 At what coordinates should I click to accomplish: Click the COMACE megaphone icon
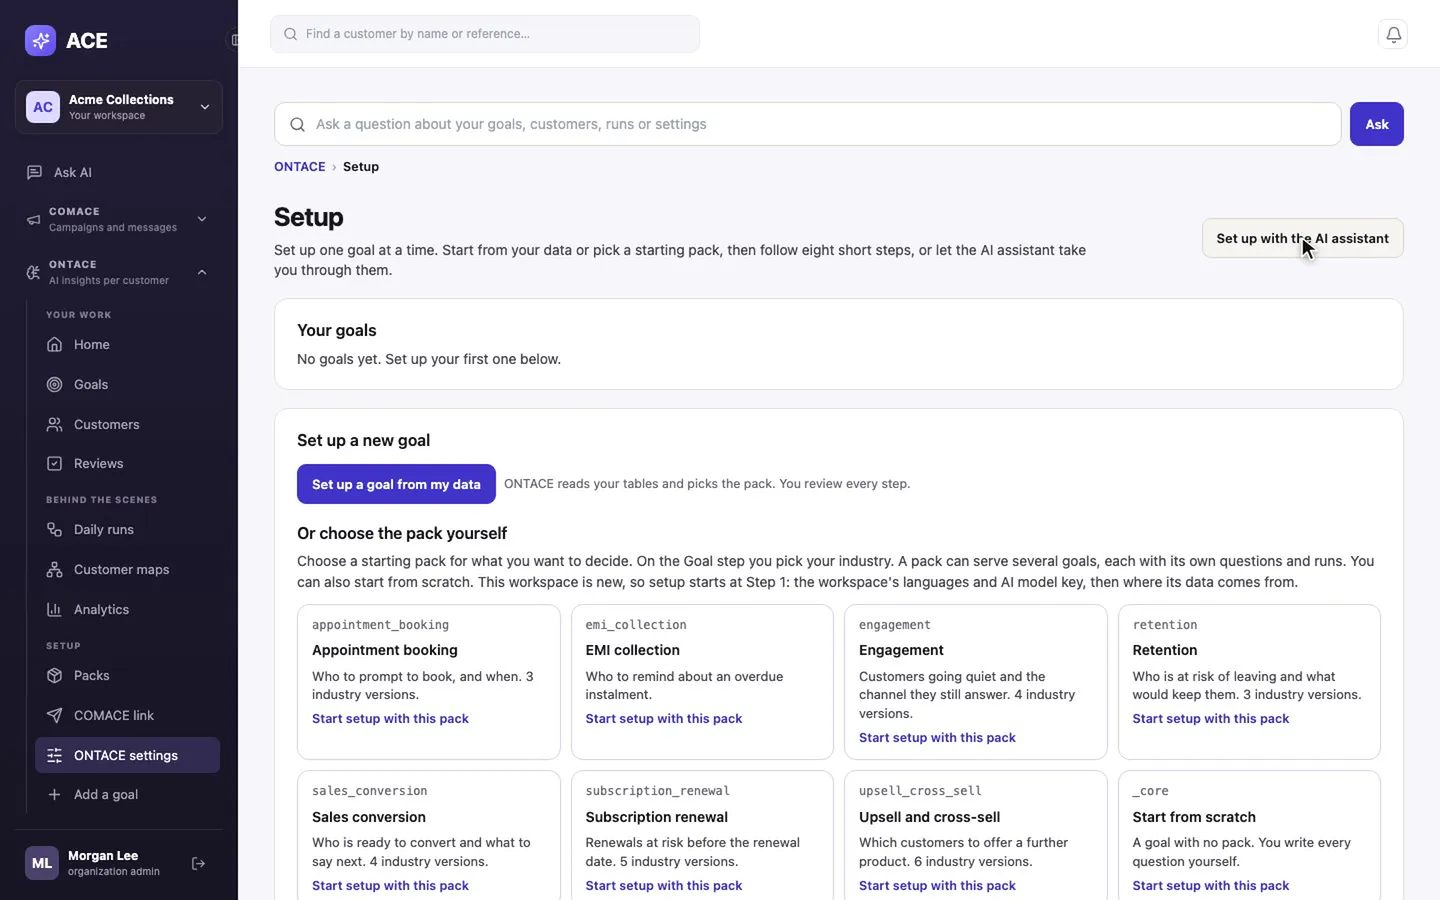click(x=34, y=219)
